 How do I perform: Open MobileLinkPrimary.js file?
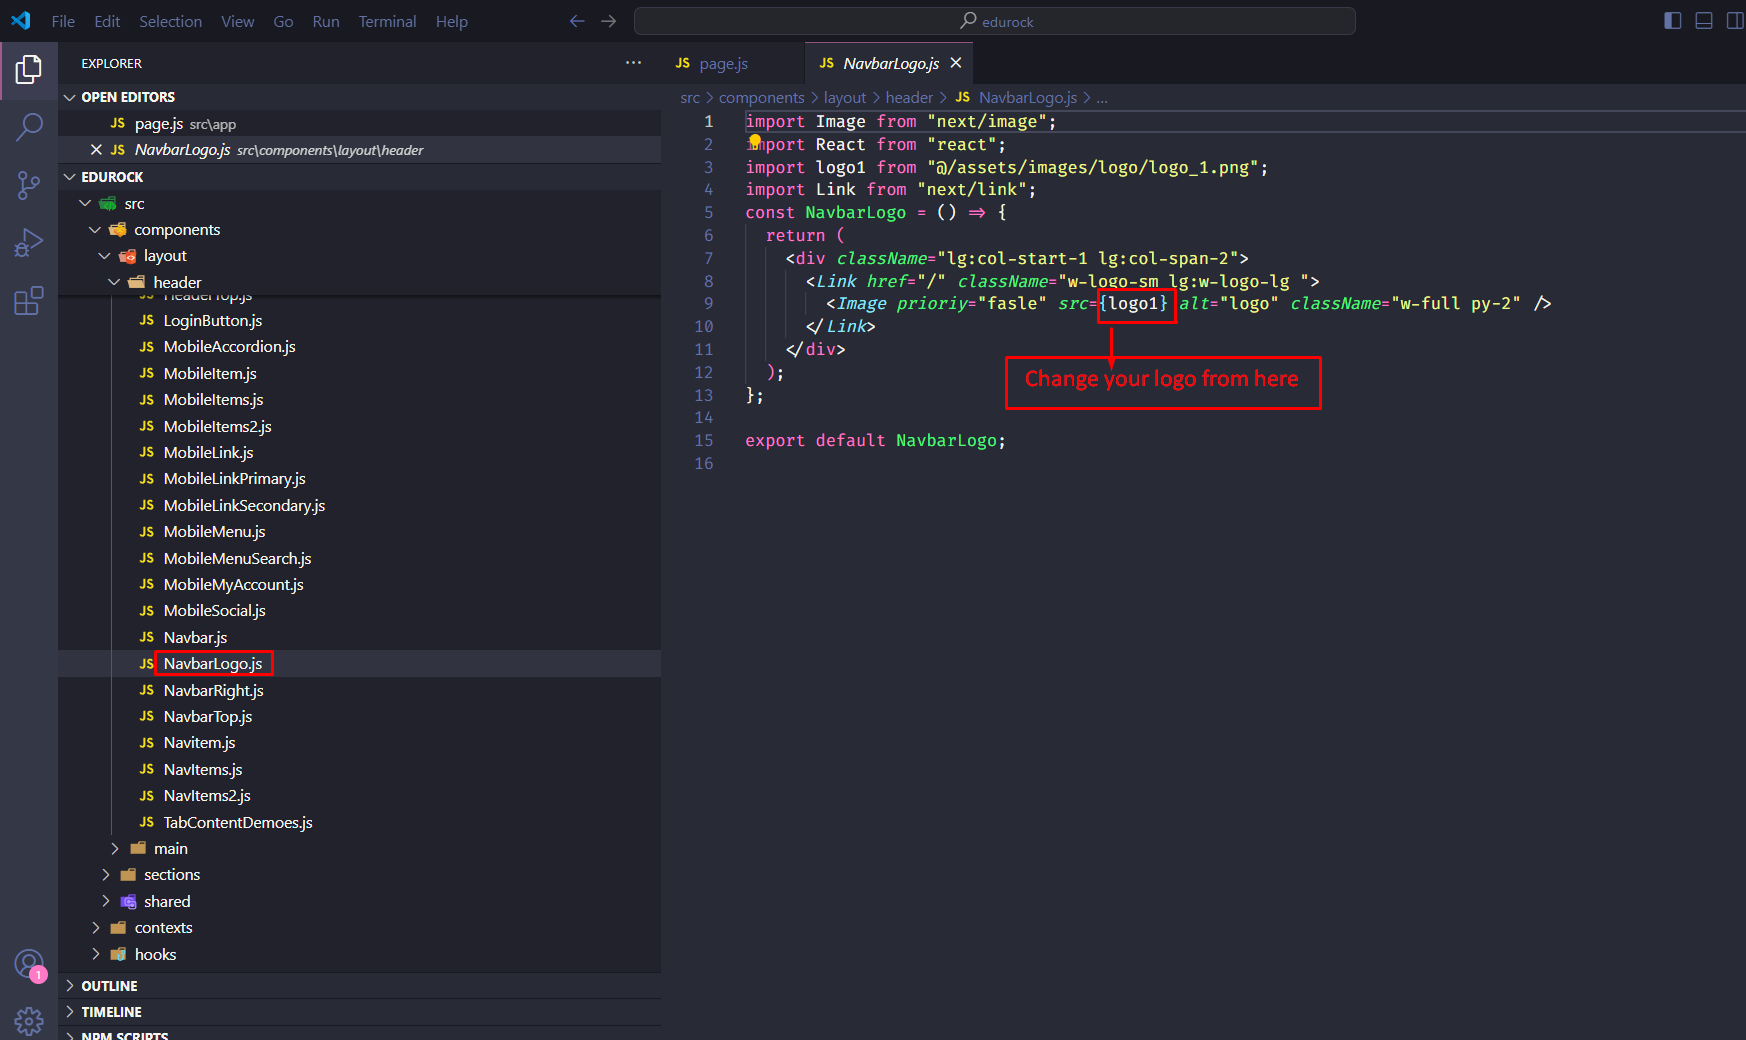pyautogui.click(x=359, y=478)
